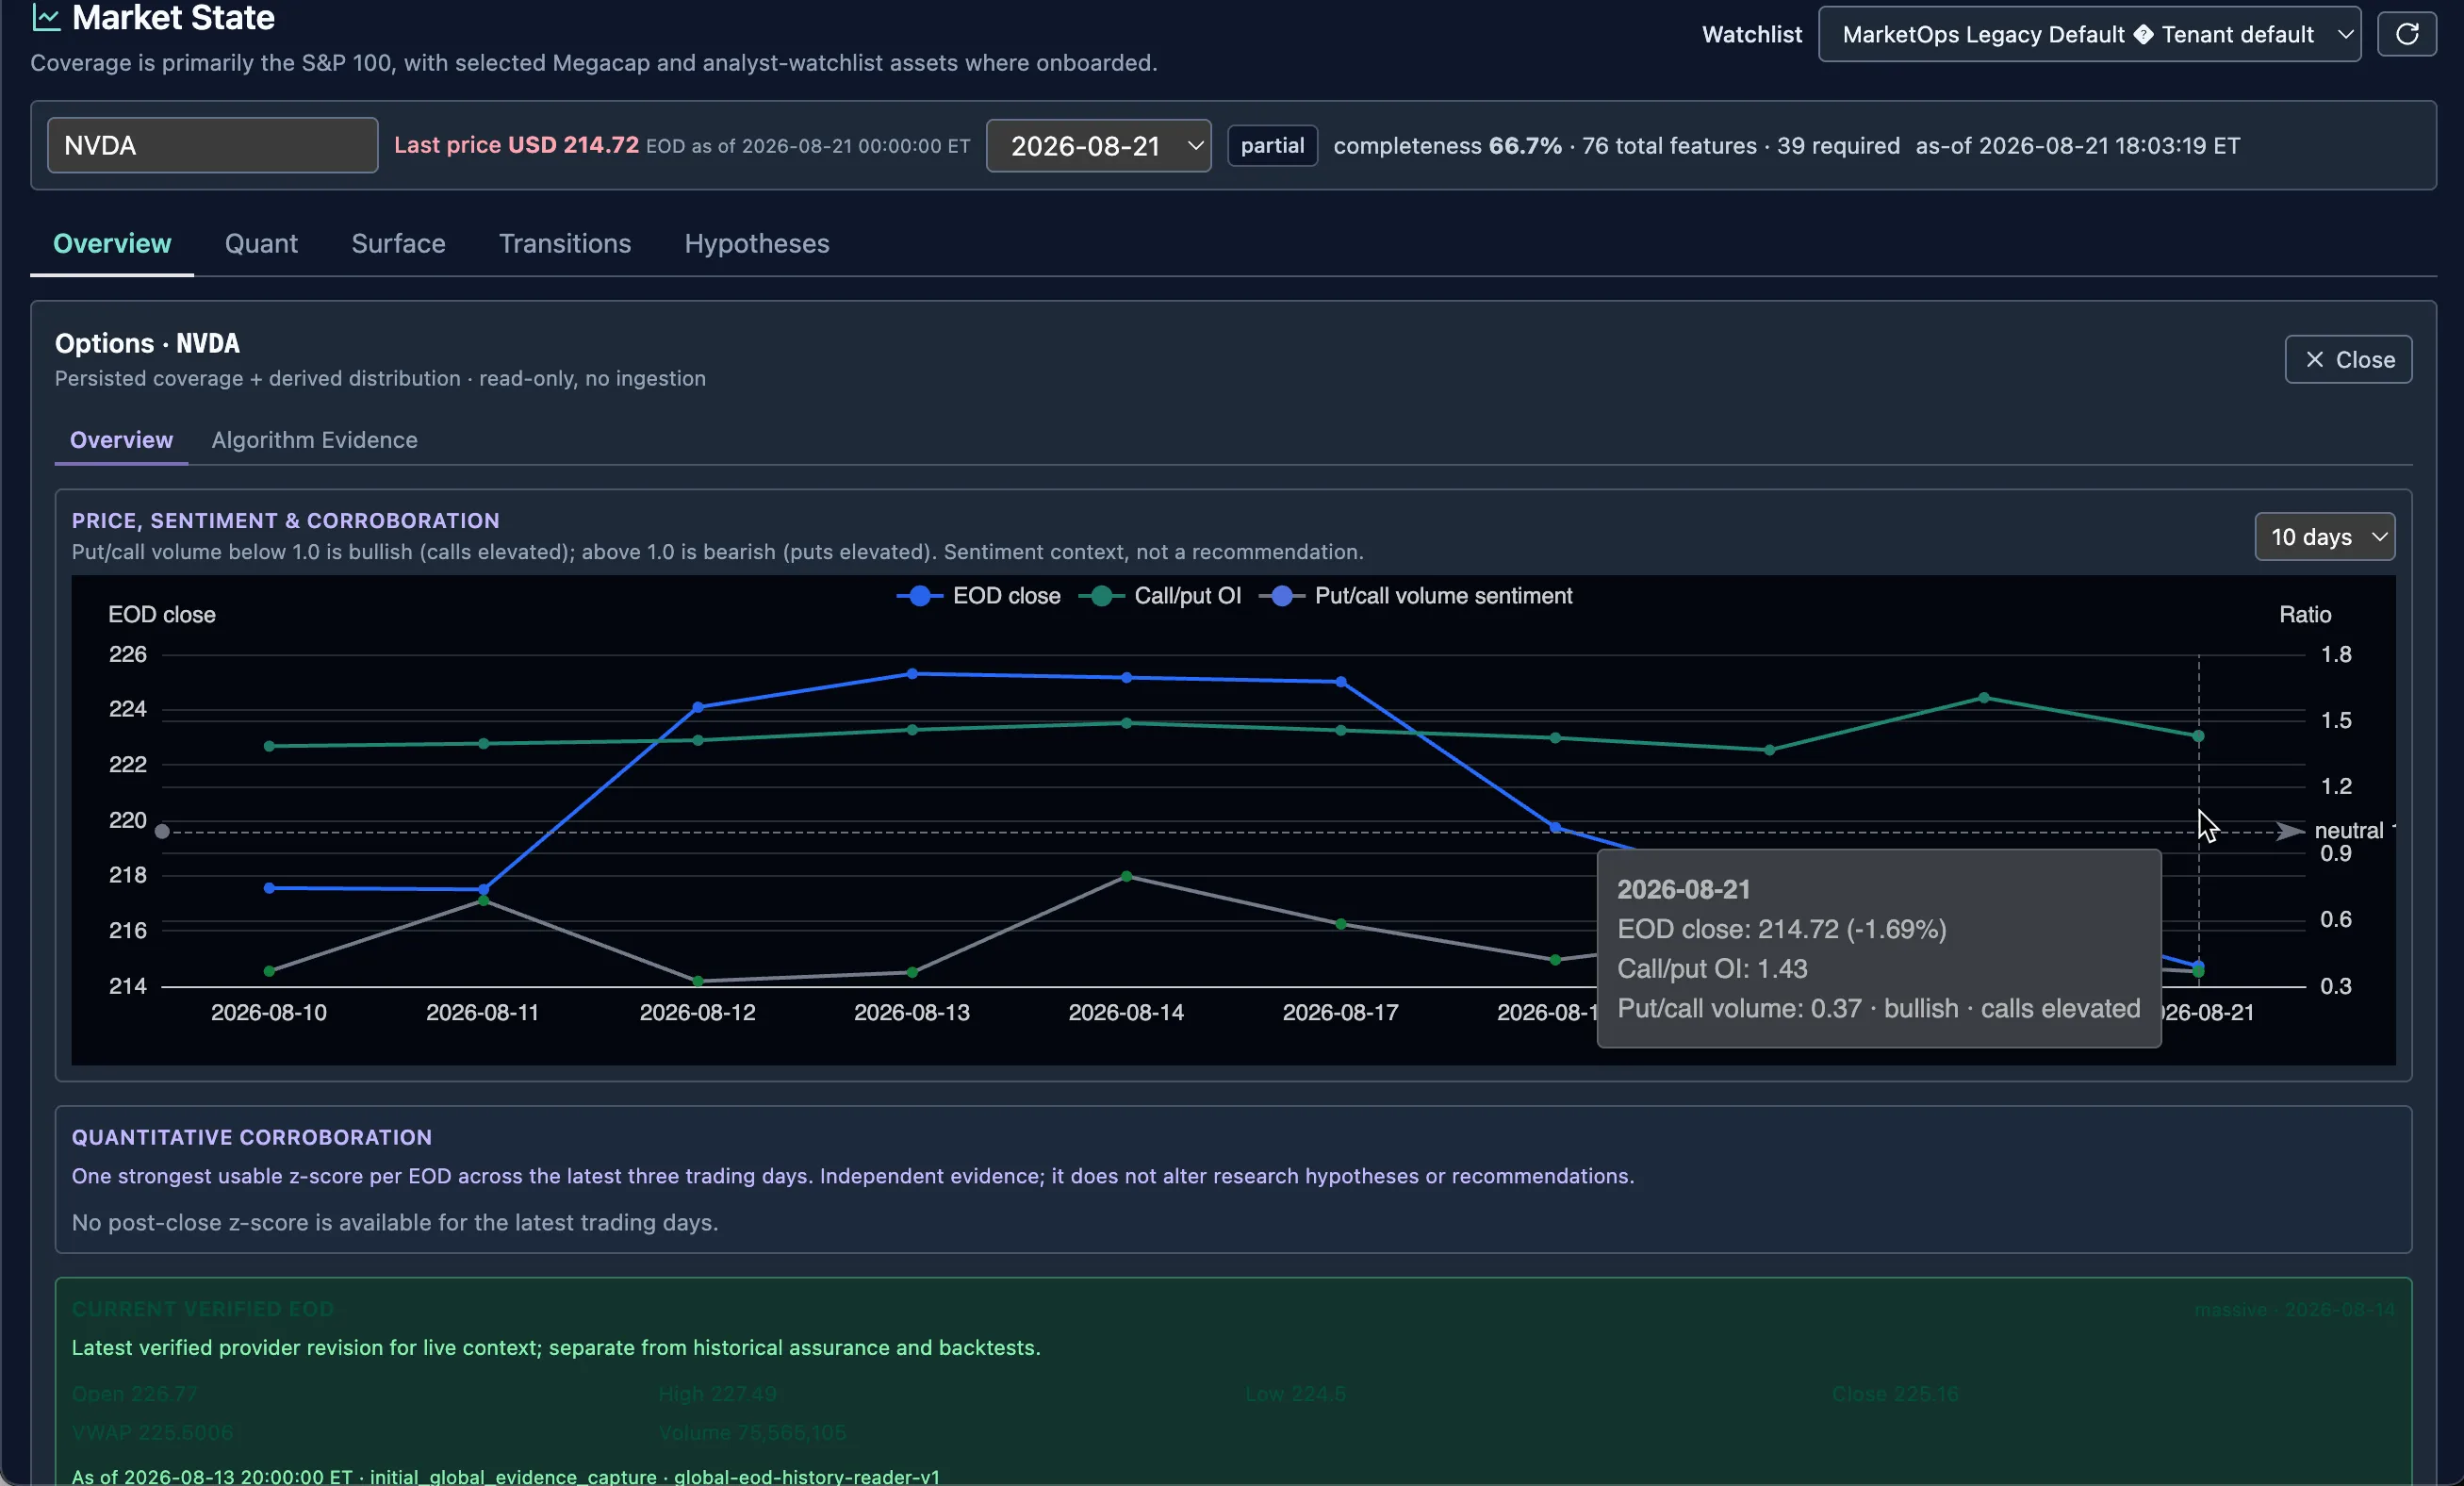Click 'Latest verified provider revision' description text
2464x1486 pixels.
click(556, 1347)
